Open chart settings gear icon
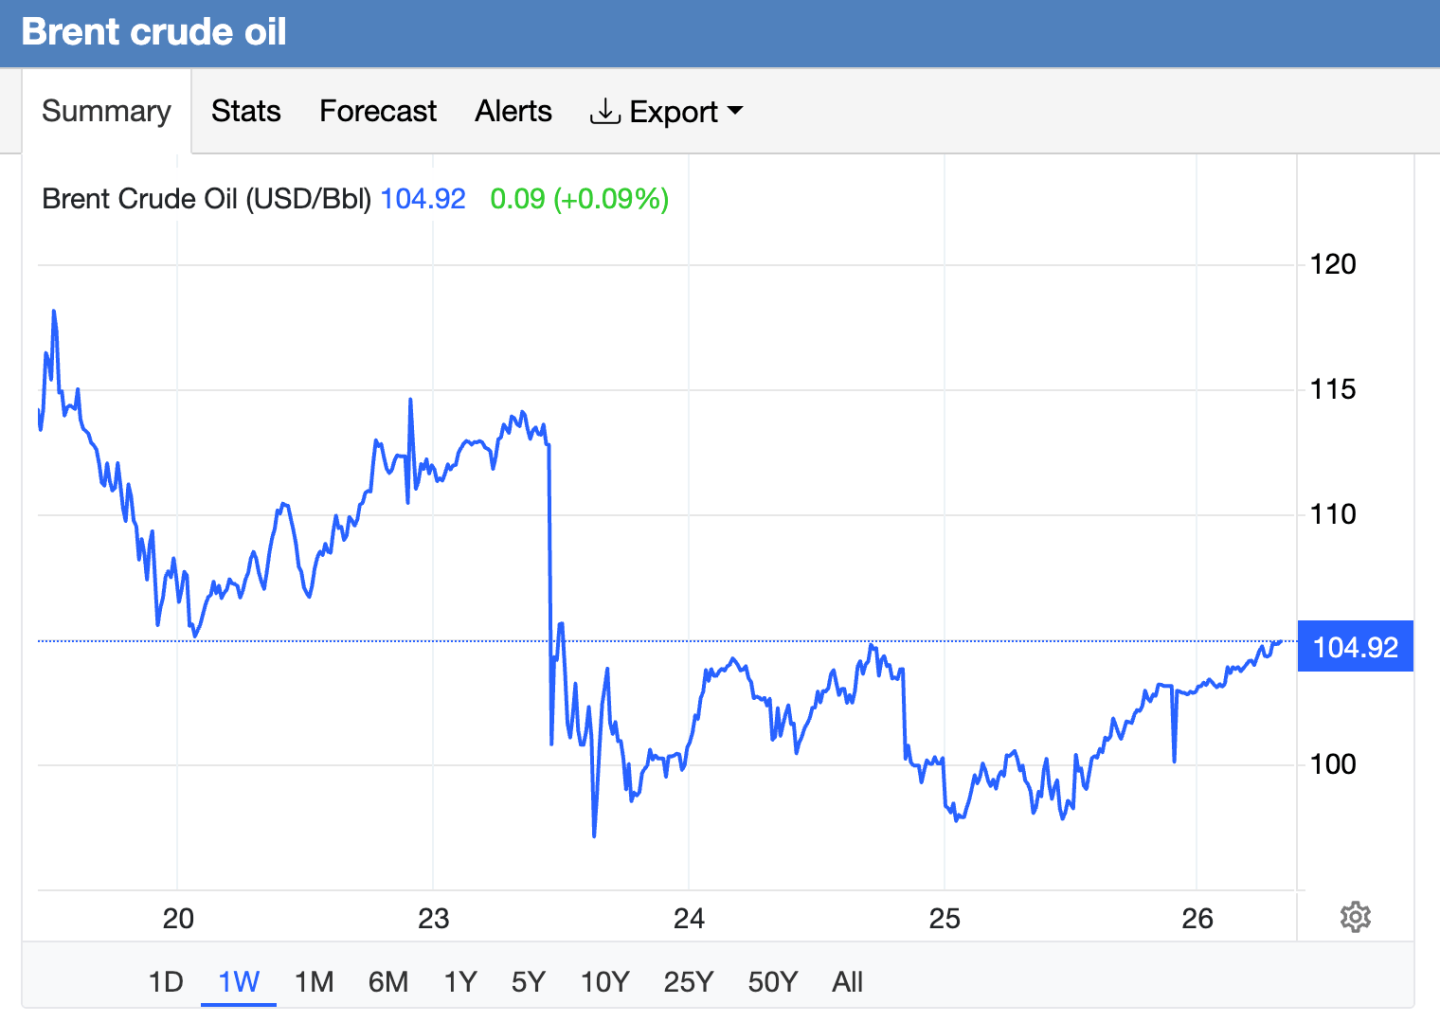This screenshot has height=1022, width=1440. tap(1355, 916)
